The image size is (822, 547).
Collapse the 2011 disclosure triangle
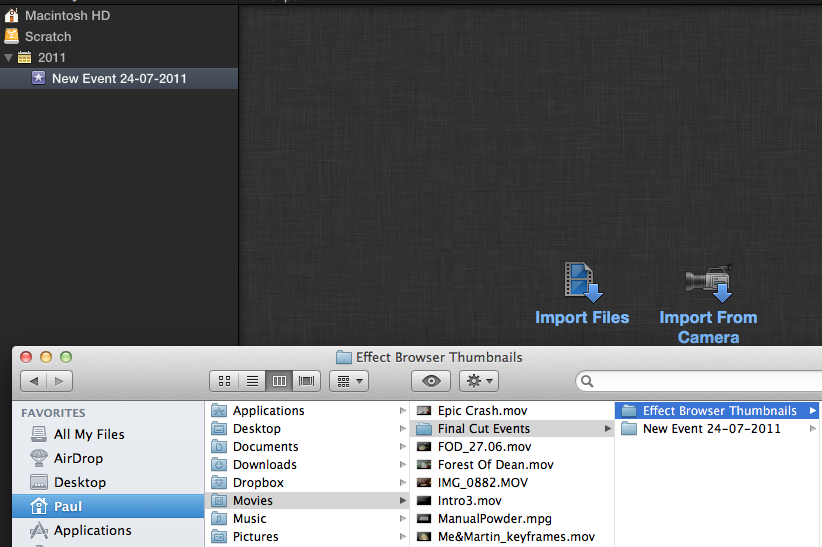click(8, 57)
